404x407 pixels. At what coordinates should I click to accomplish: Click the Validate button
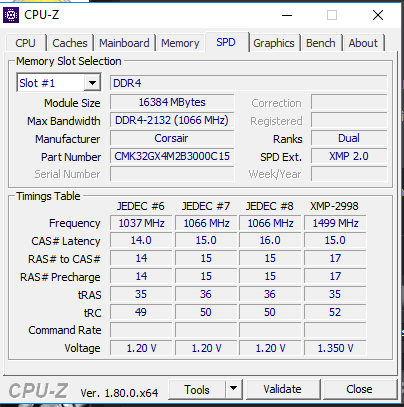point(282,389)
